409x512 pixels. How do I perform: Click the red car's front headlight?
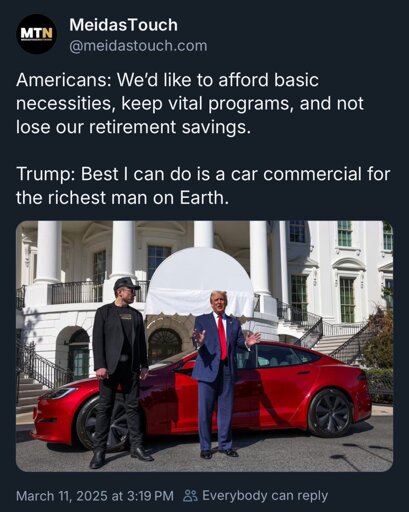pyautogui.click(x=59, y=393)
